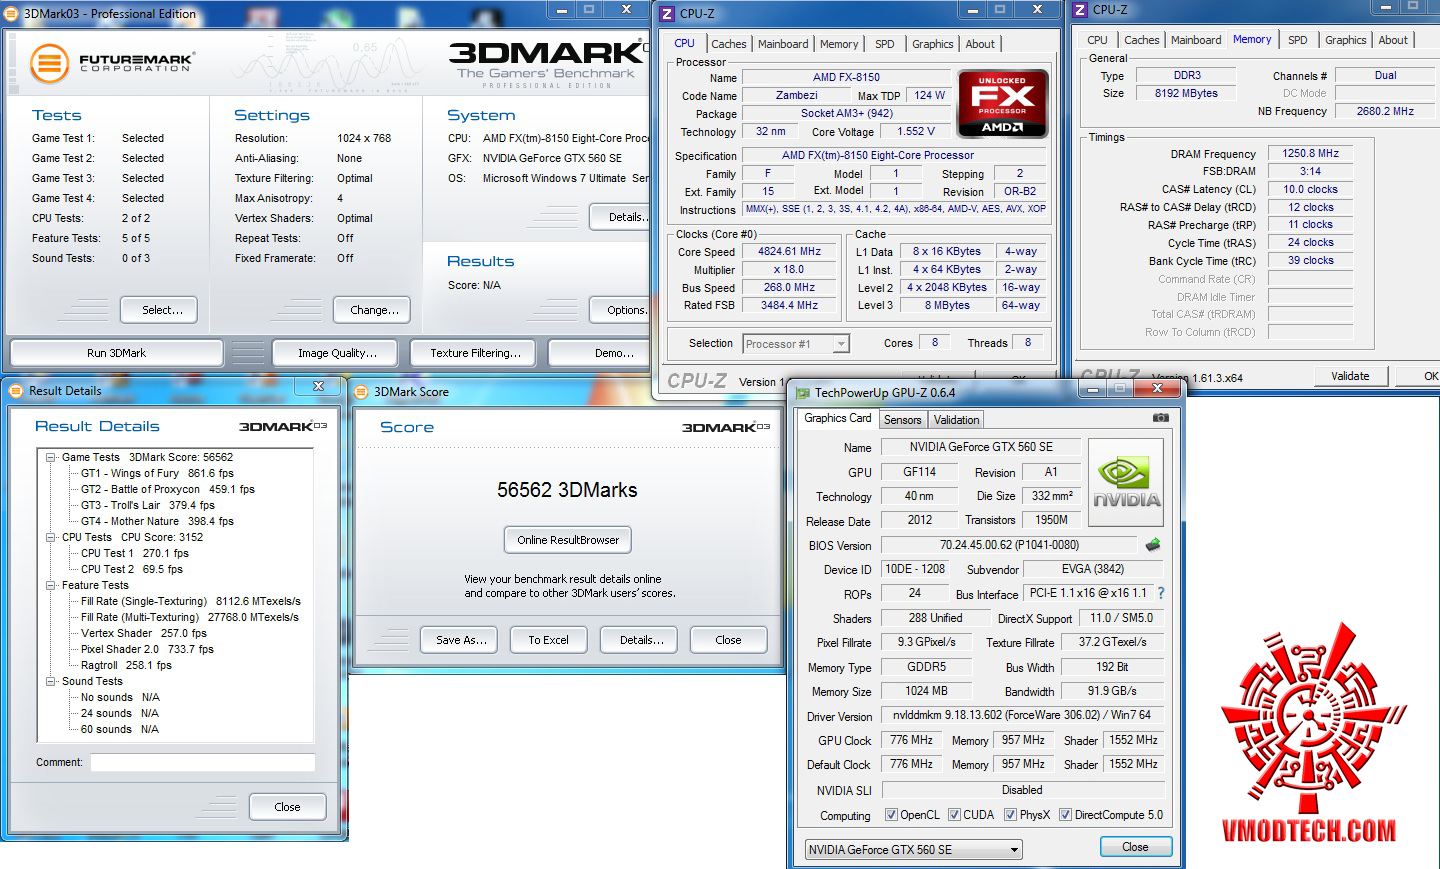Collapse the Feature Tests tree node
The width and height of the screenshot is (1440, 869).
50,585
